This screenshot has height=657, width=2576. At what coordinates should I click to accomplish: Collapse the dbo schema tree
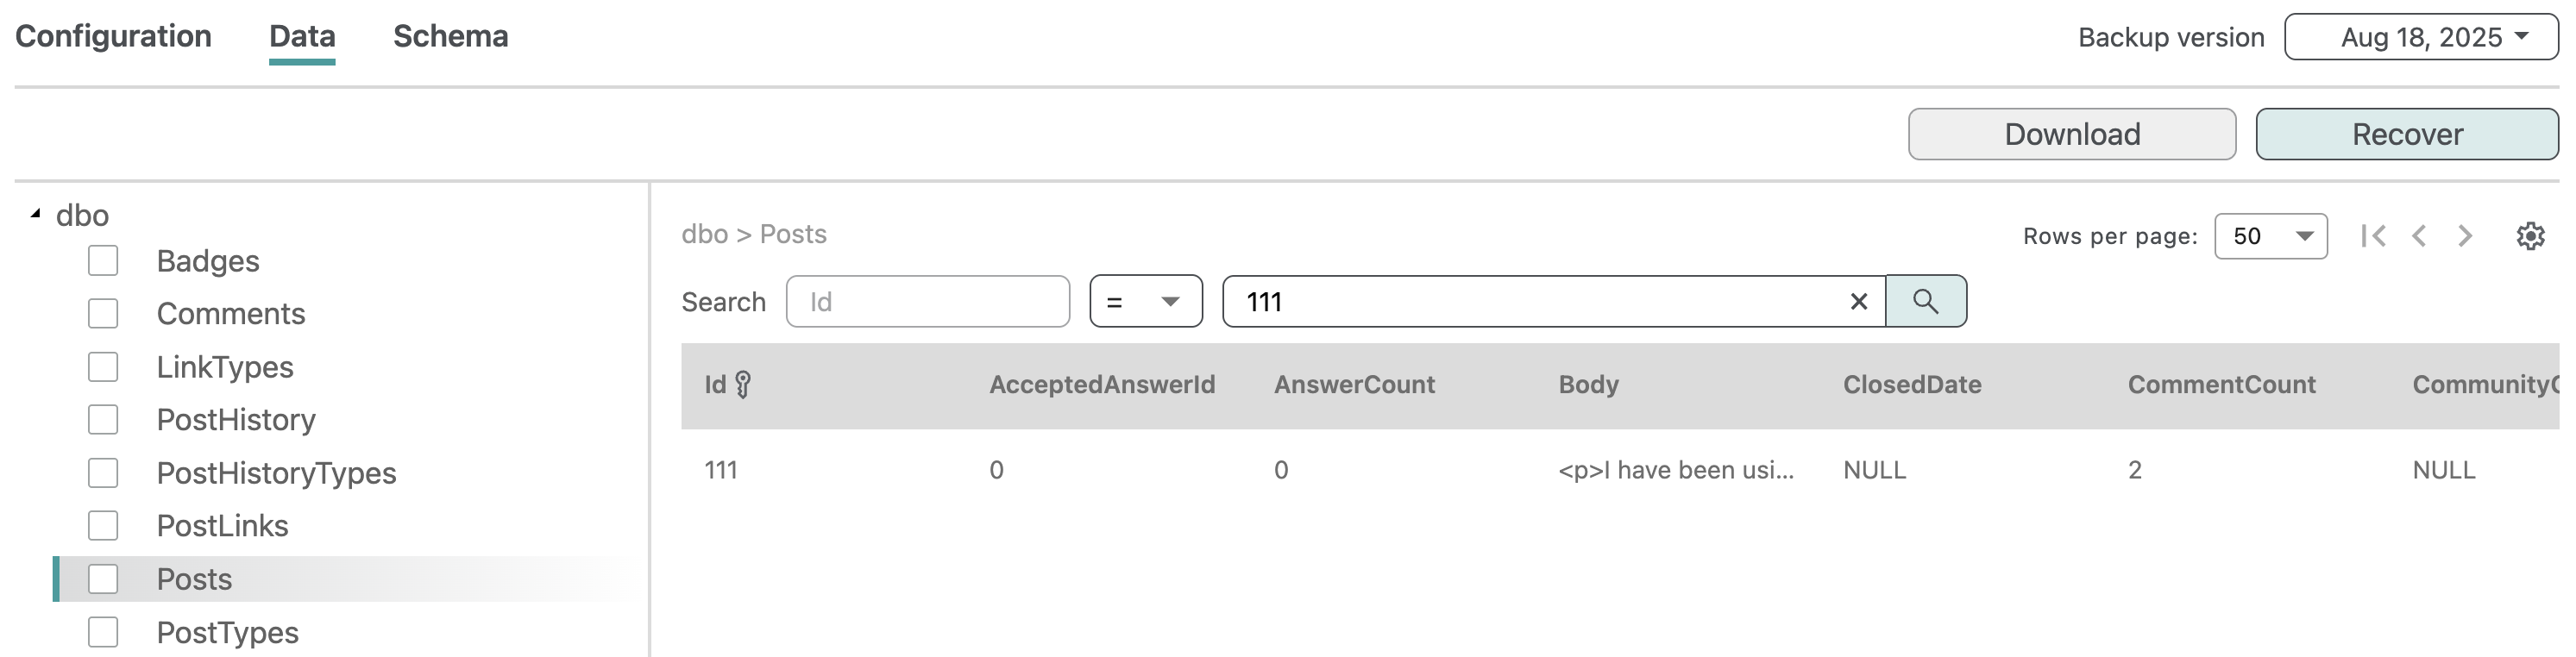click(x=36, y=214)
